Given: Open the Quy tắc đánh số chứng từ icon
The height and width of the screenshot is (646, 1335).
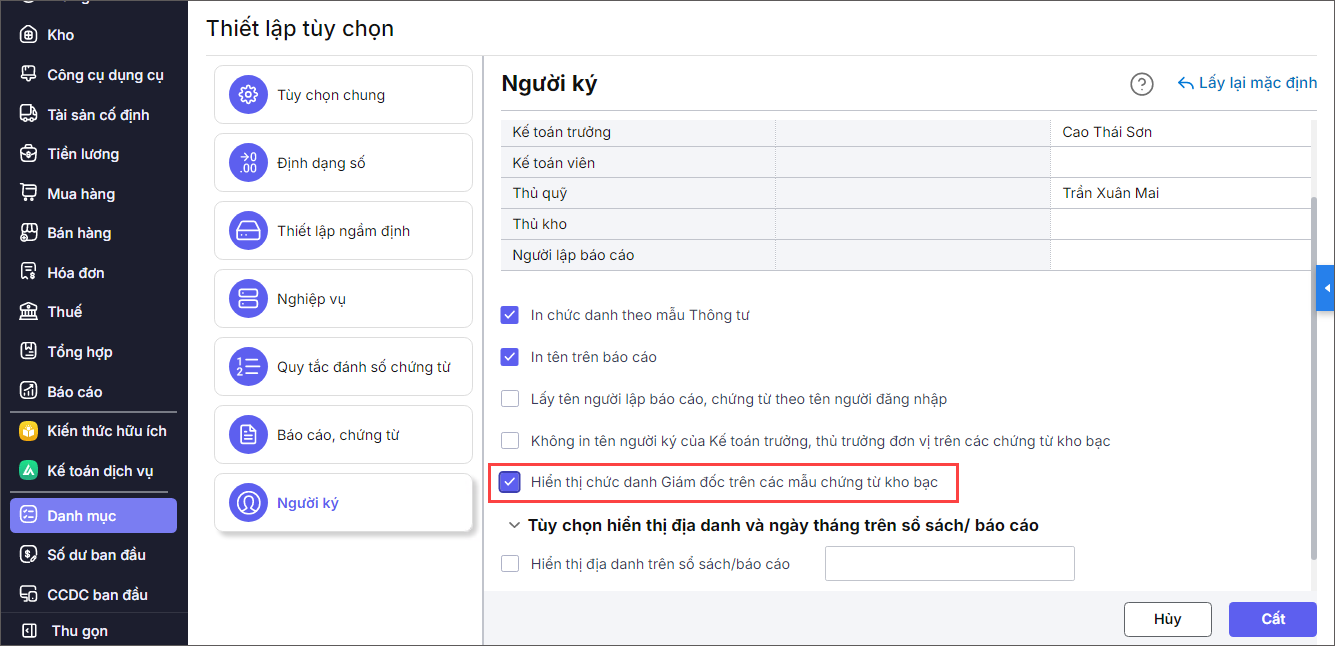Looking at the screenshot, I should pos(246,367).
